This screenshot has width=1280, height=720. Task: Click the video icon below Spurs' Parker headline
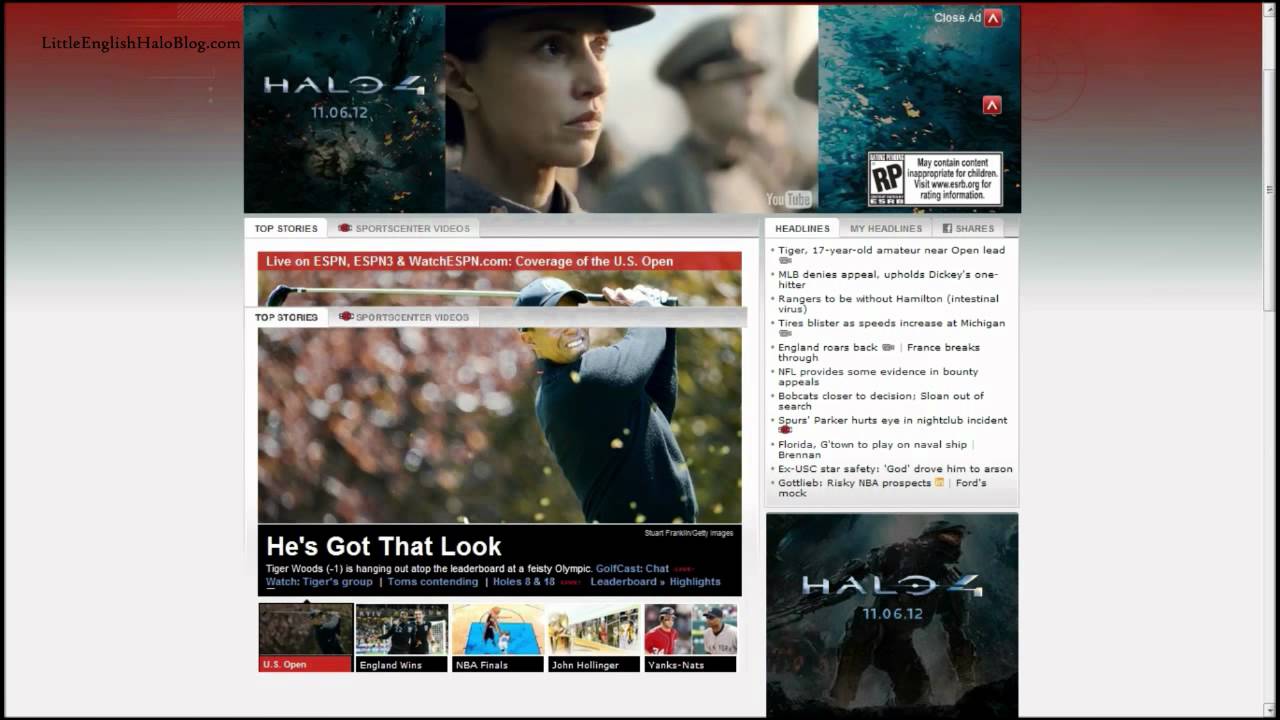785,430
